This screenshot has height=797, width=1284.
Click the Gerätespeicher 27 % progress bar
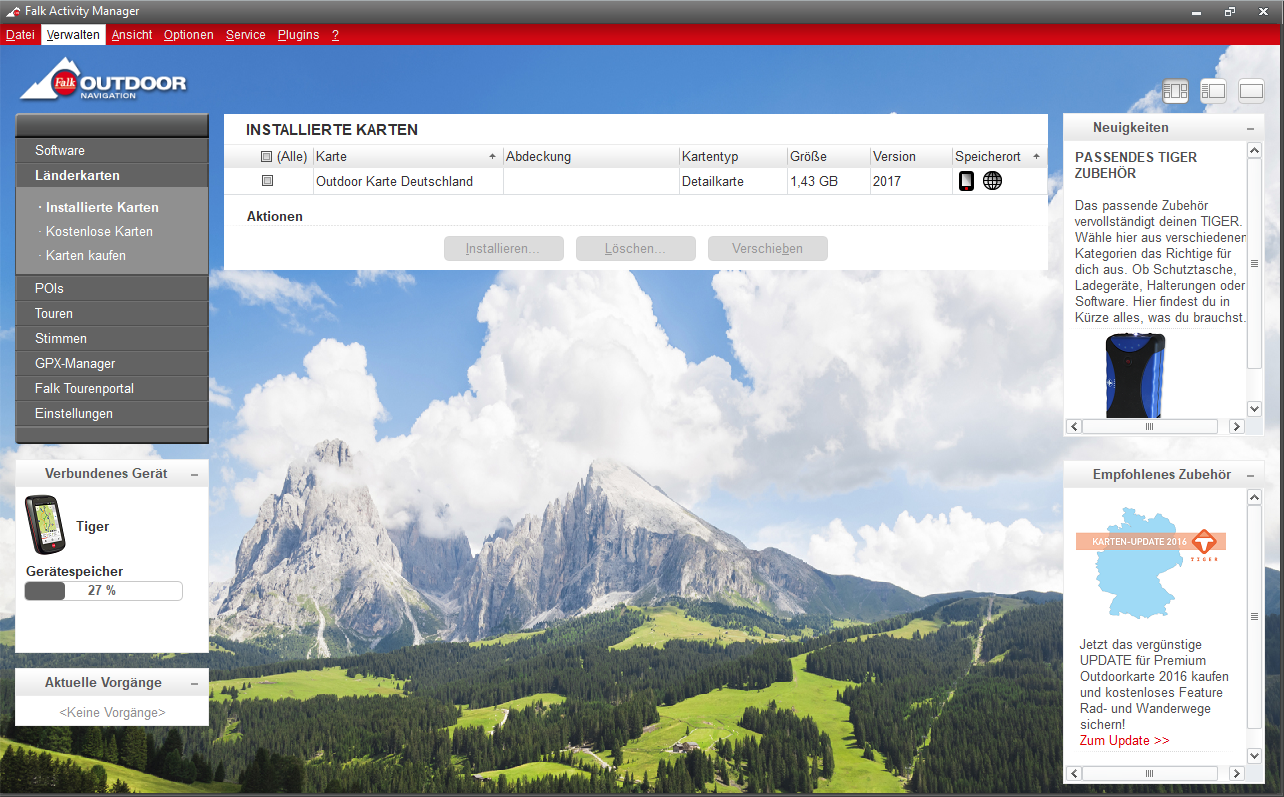point(103,591)
